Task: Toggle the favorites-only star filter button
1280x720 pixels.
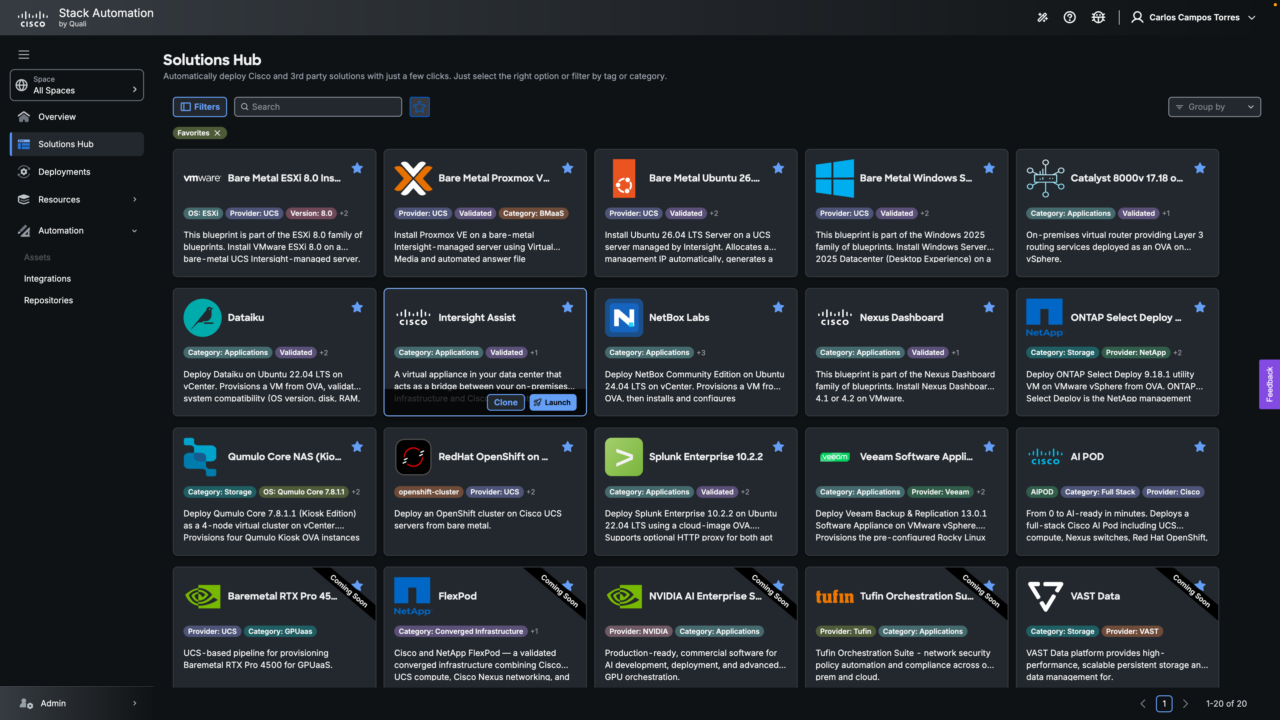Action: coord(420,107)
